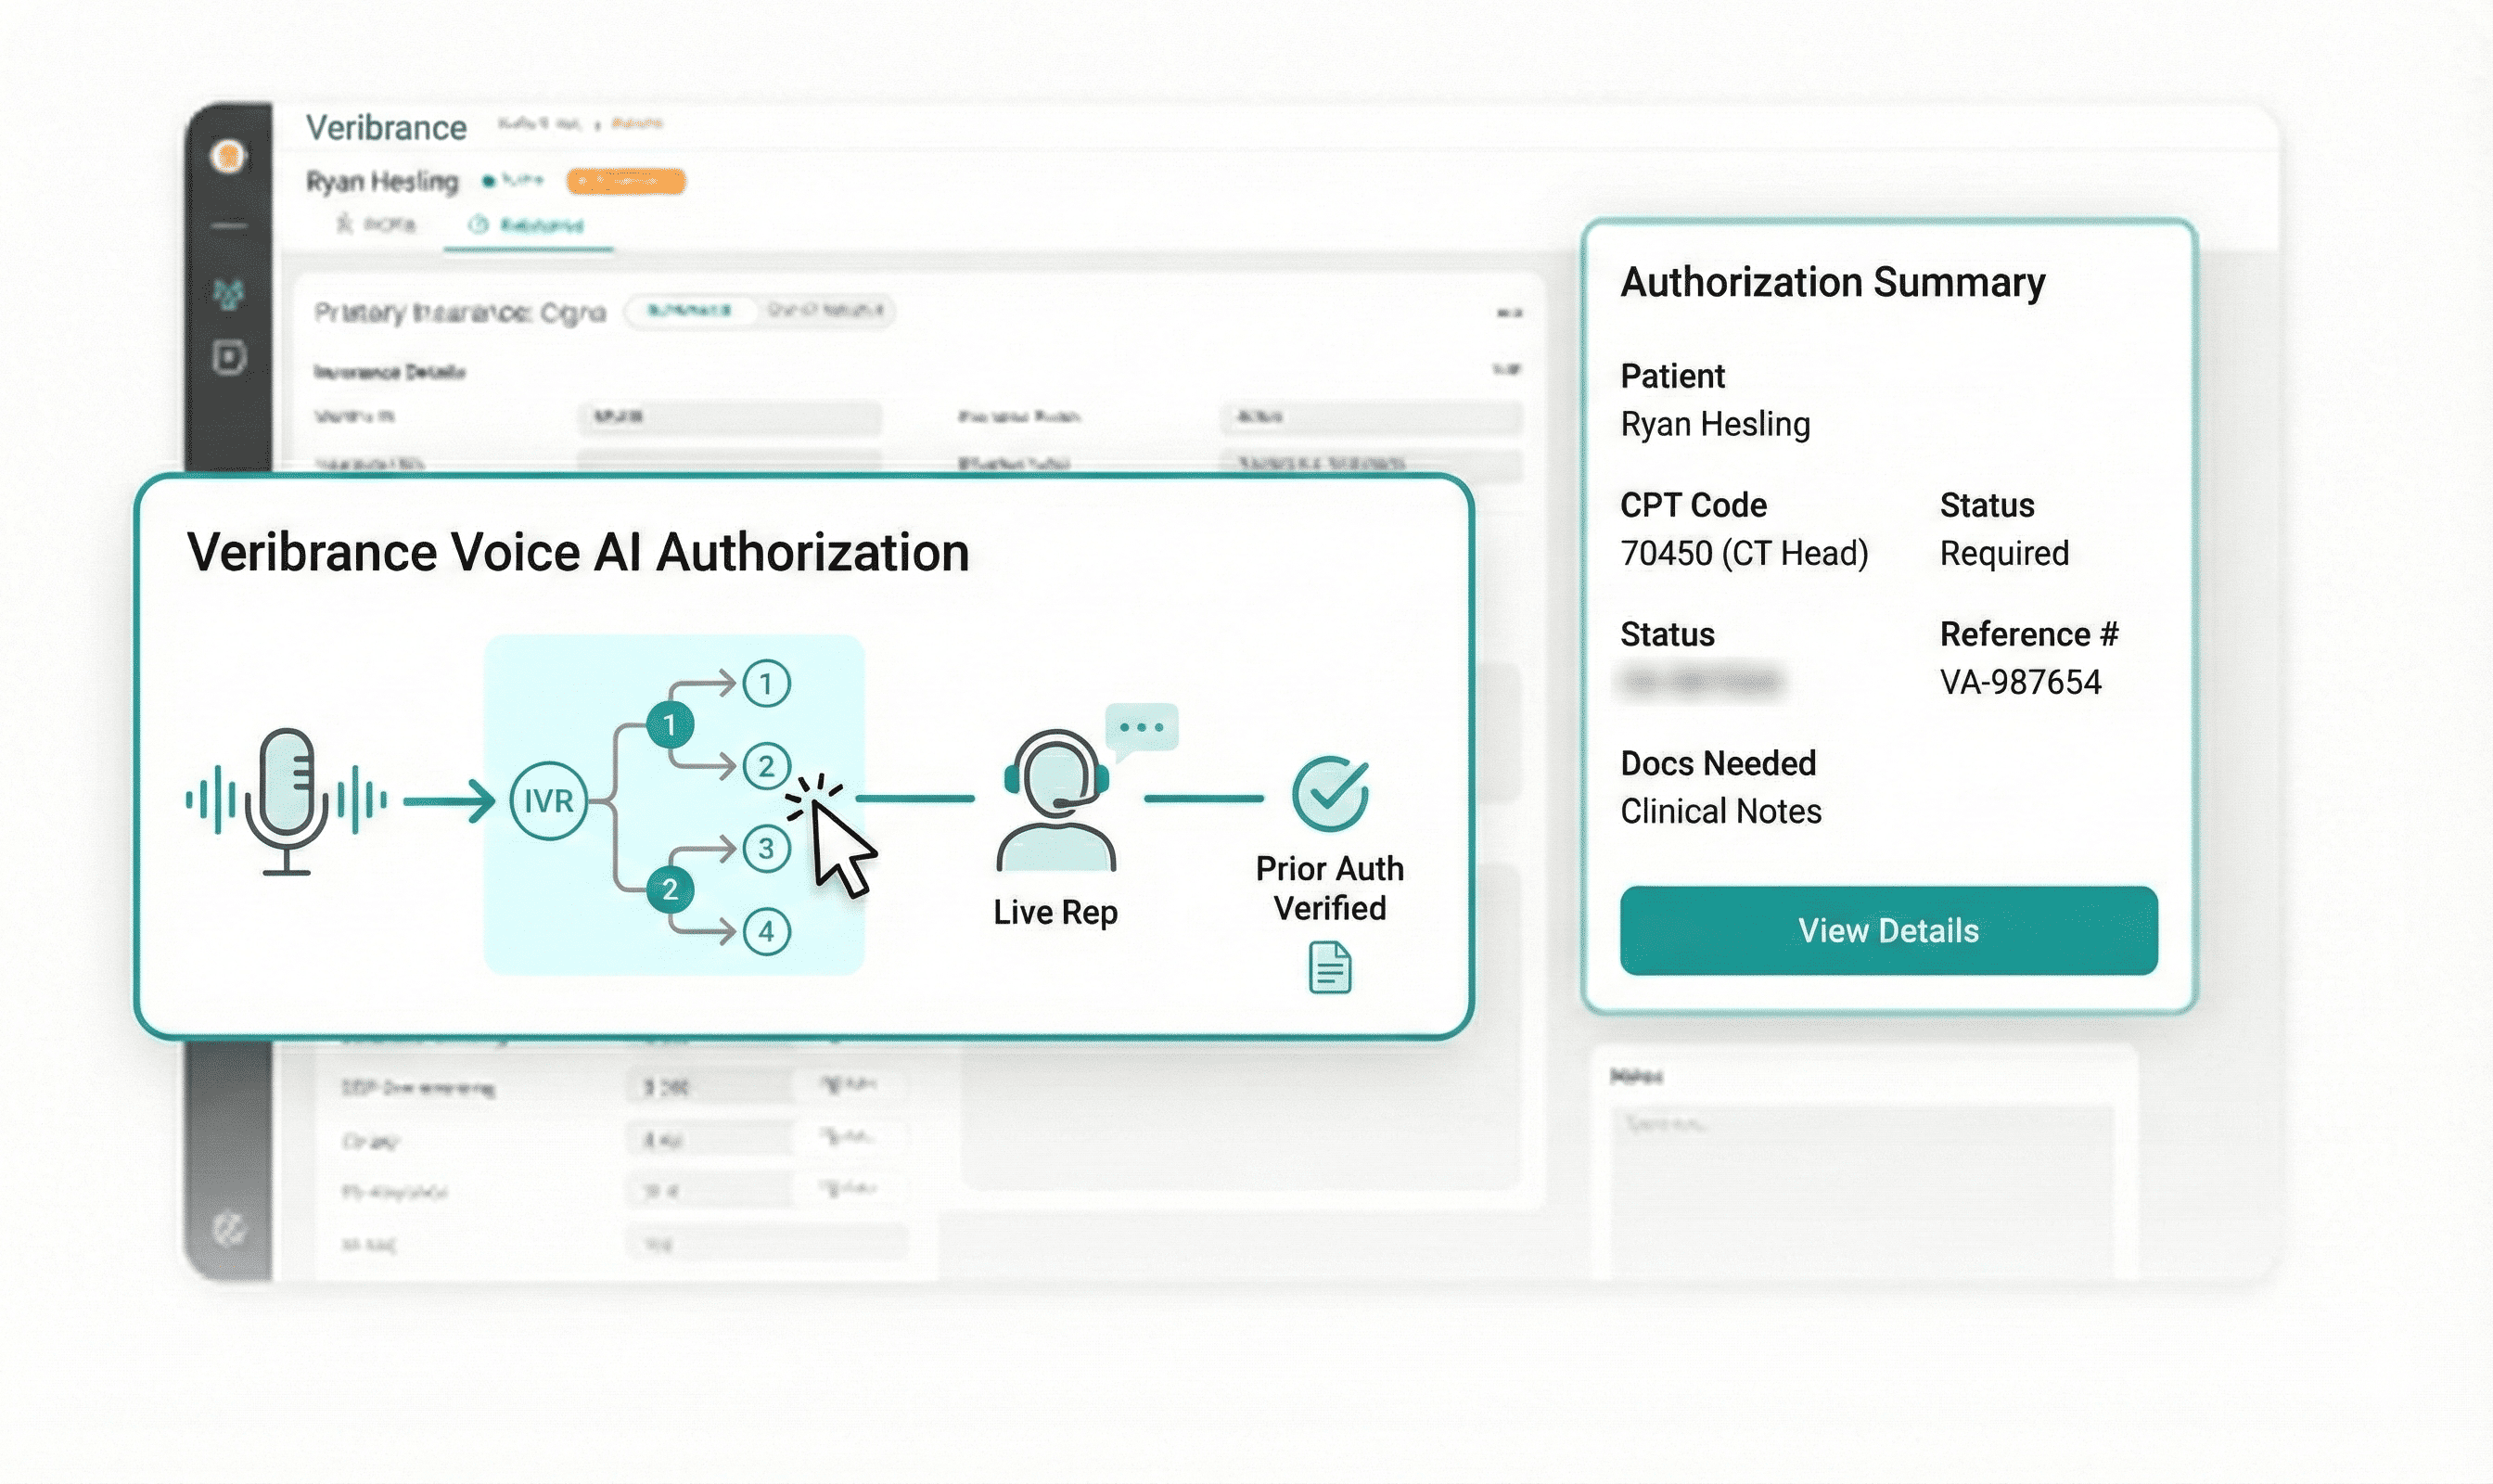This screenshot has height=1484, width=2493.
Task: Click the Prior Auth Verified checkmark icon
Action: tap(1330, 794)
